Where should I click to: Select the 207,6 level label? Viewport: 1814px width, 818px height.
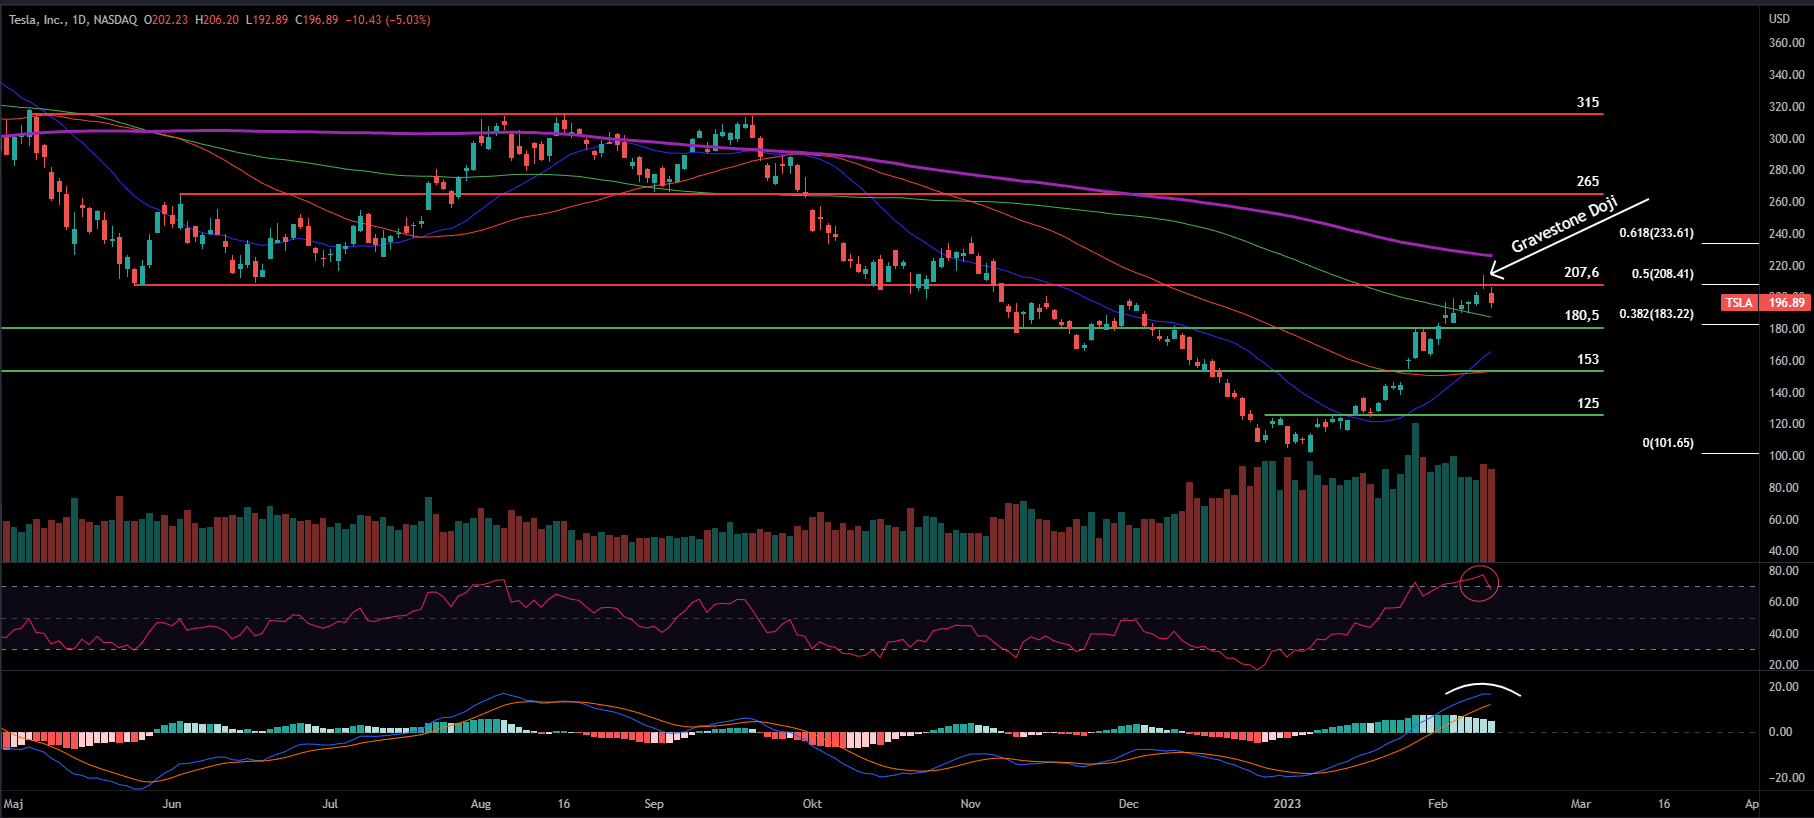[x=1581, y=272]
